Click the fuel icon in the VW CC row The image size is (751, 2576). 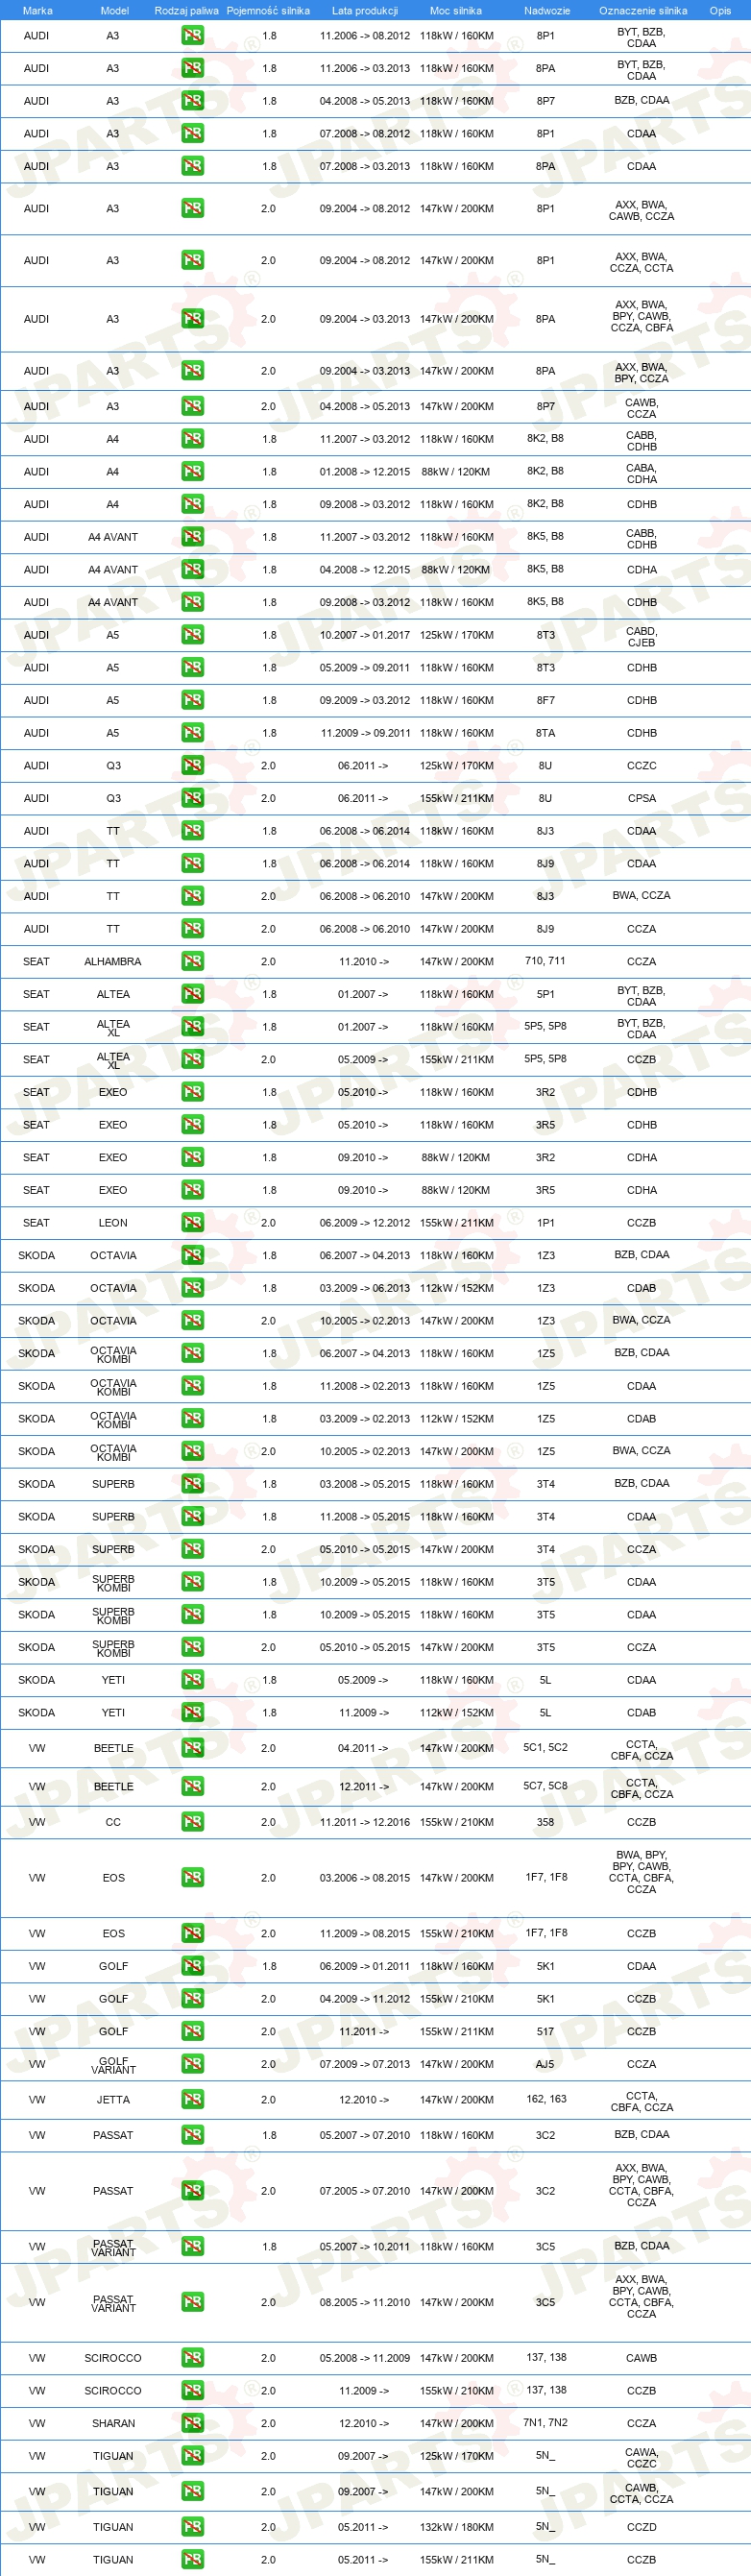point(193,1822)
